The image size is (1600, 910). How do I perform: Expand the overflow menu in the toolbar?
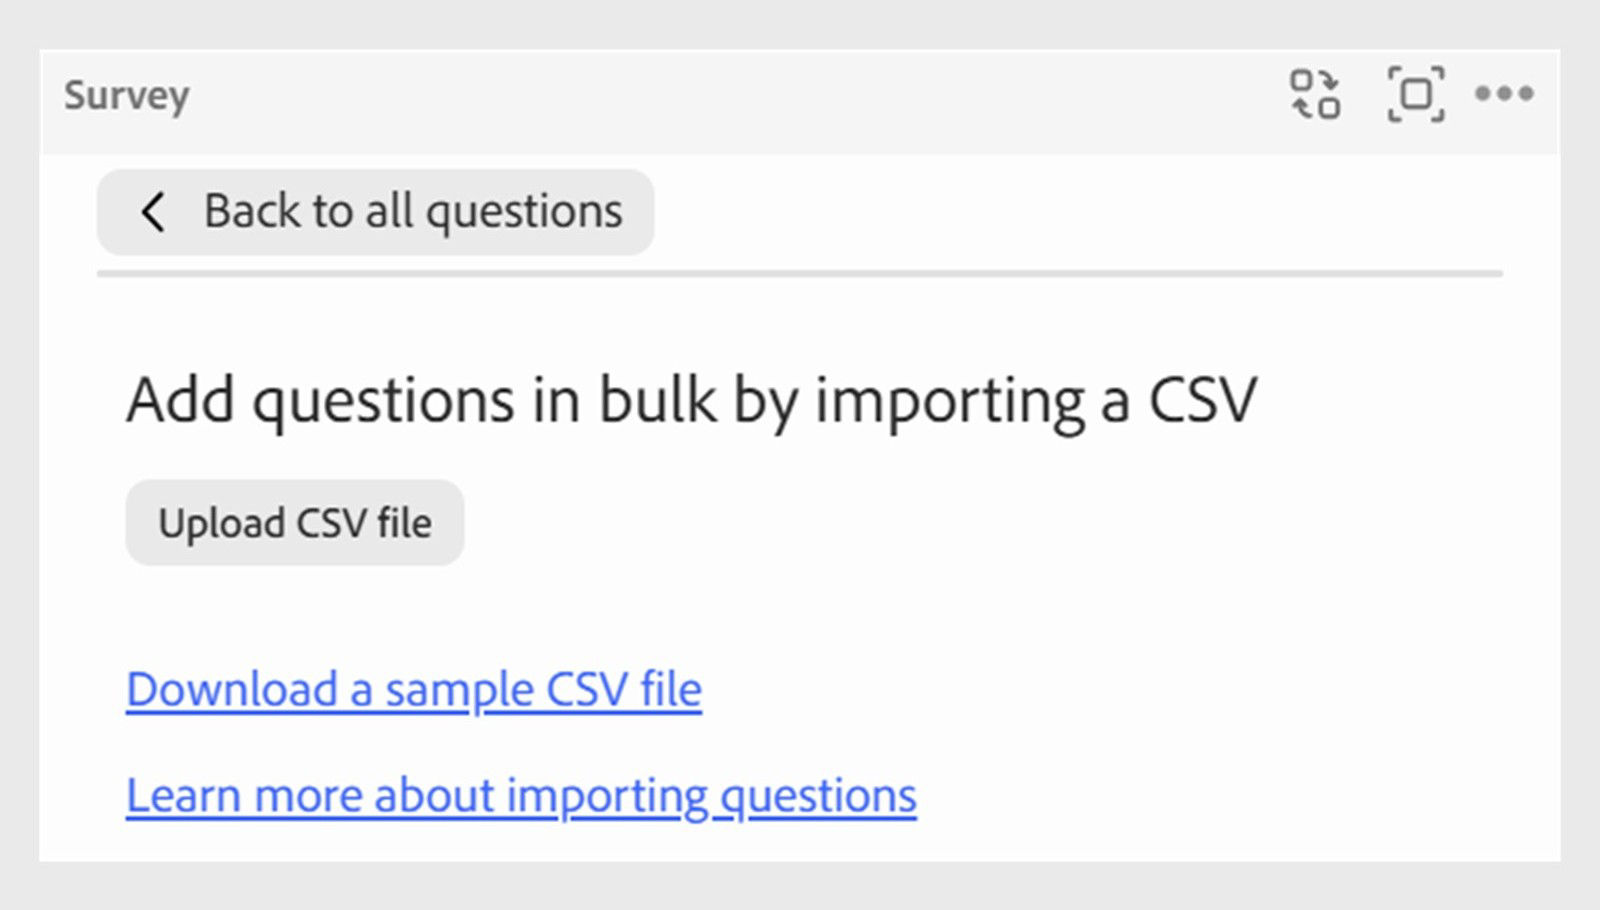[x=1506, y=94]
